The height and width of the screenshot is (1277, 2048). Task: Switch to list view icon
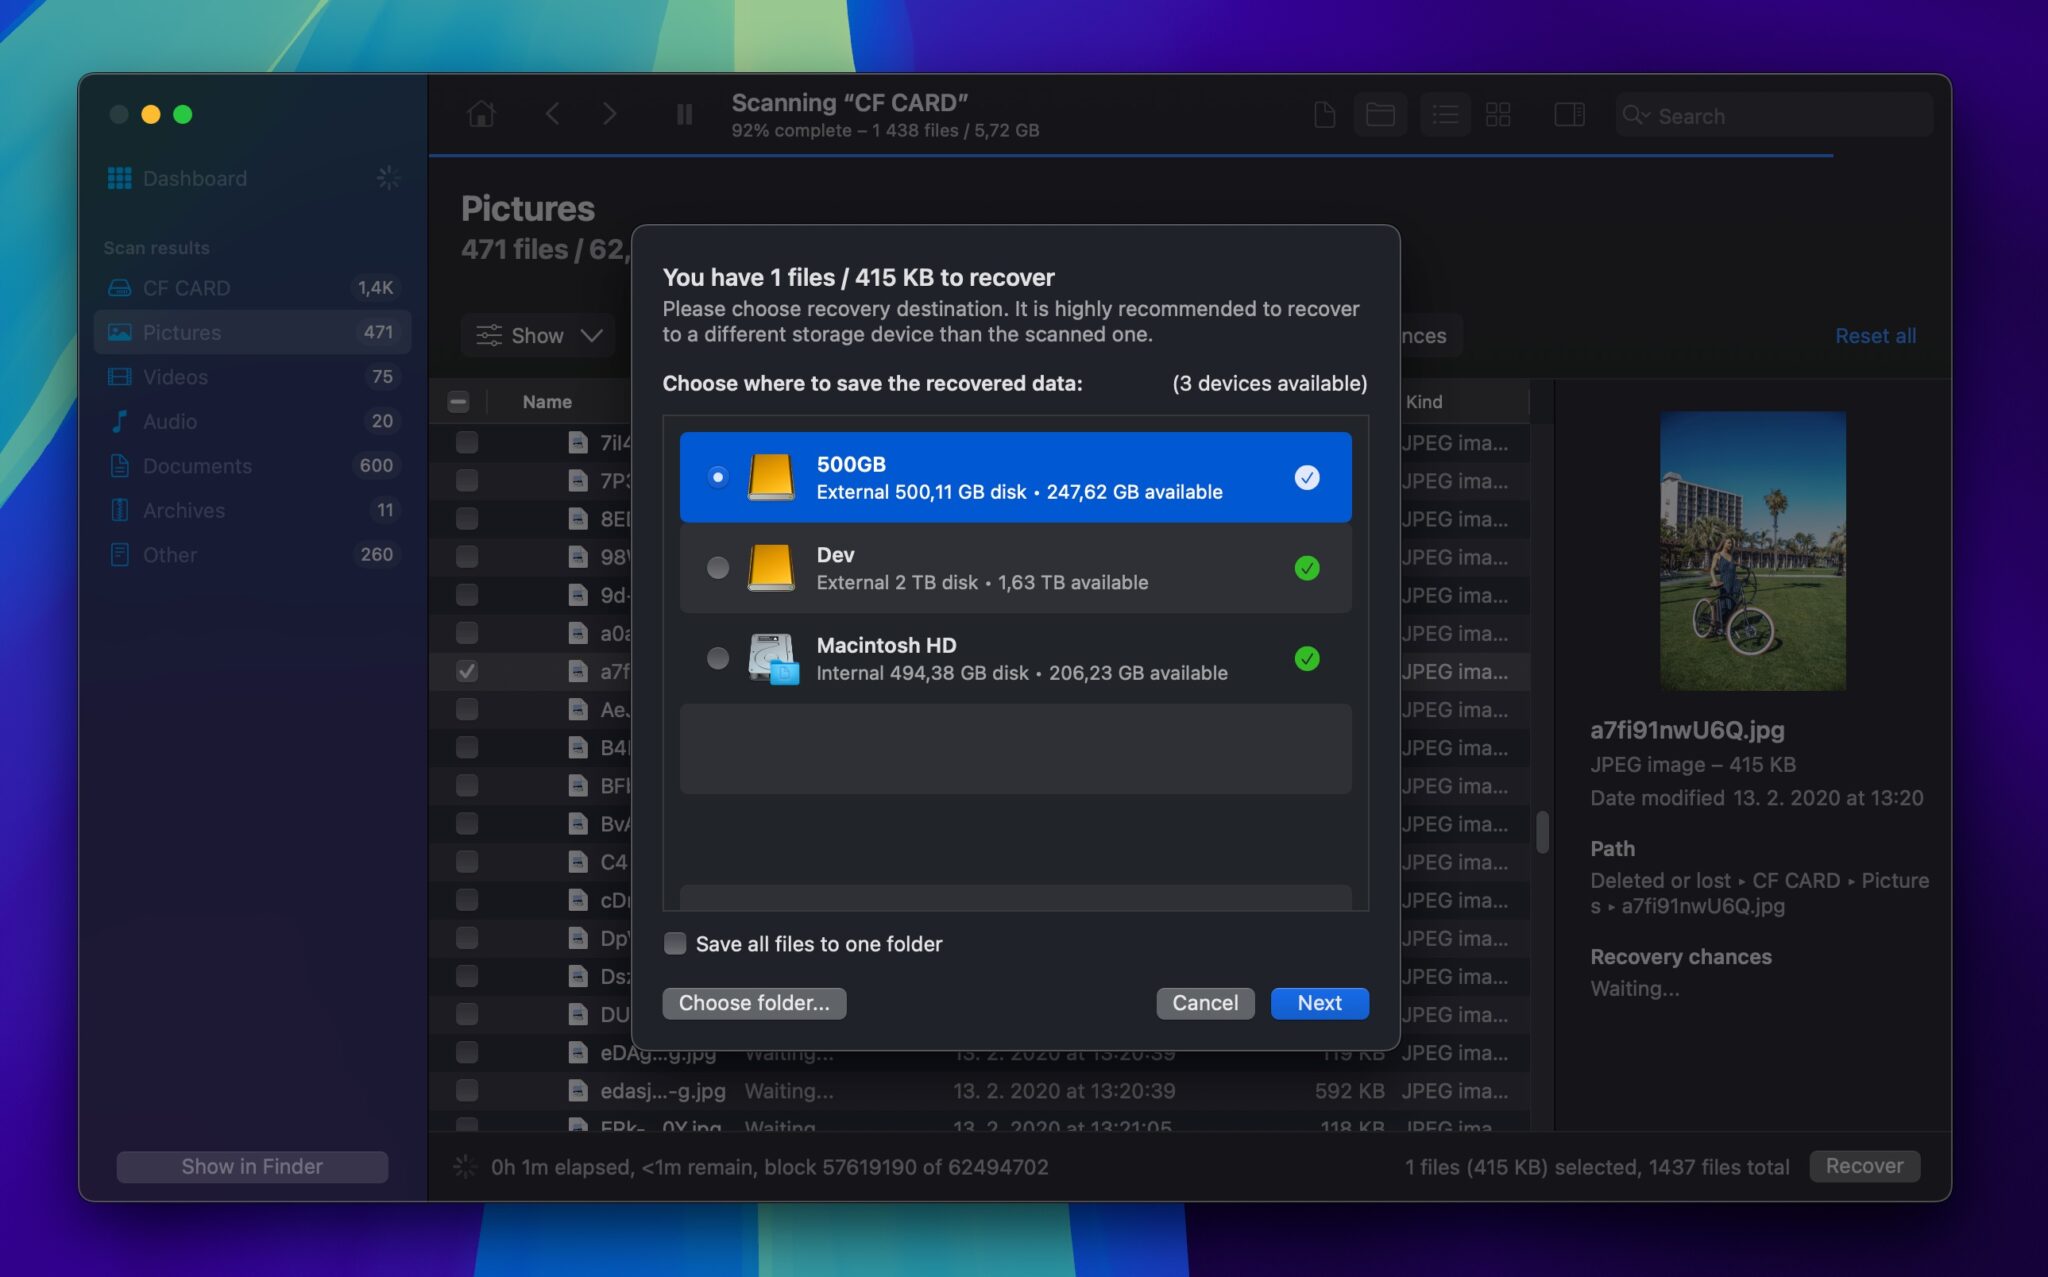(x=1445, y=115)
